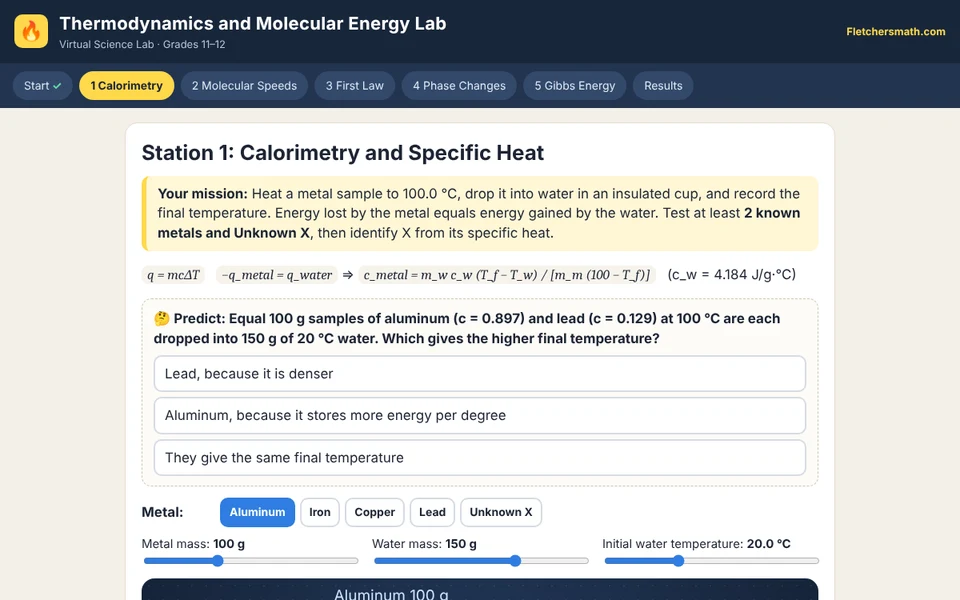
Task: Click the 'Water mass: 150 g' label
Action: click(424, 544)
